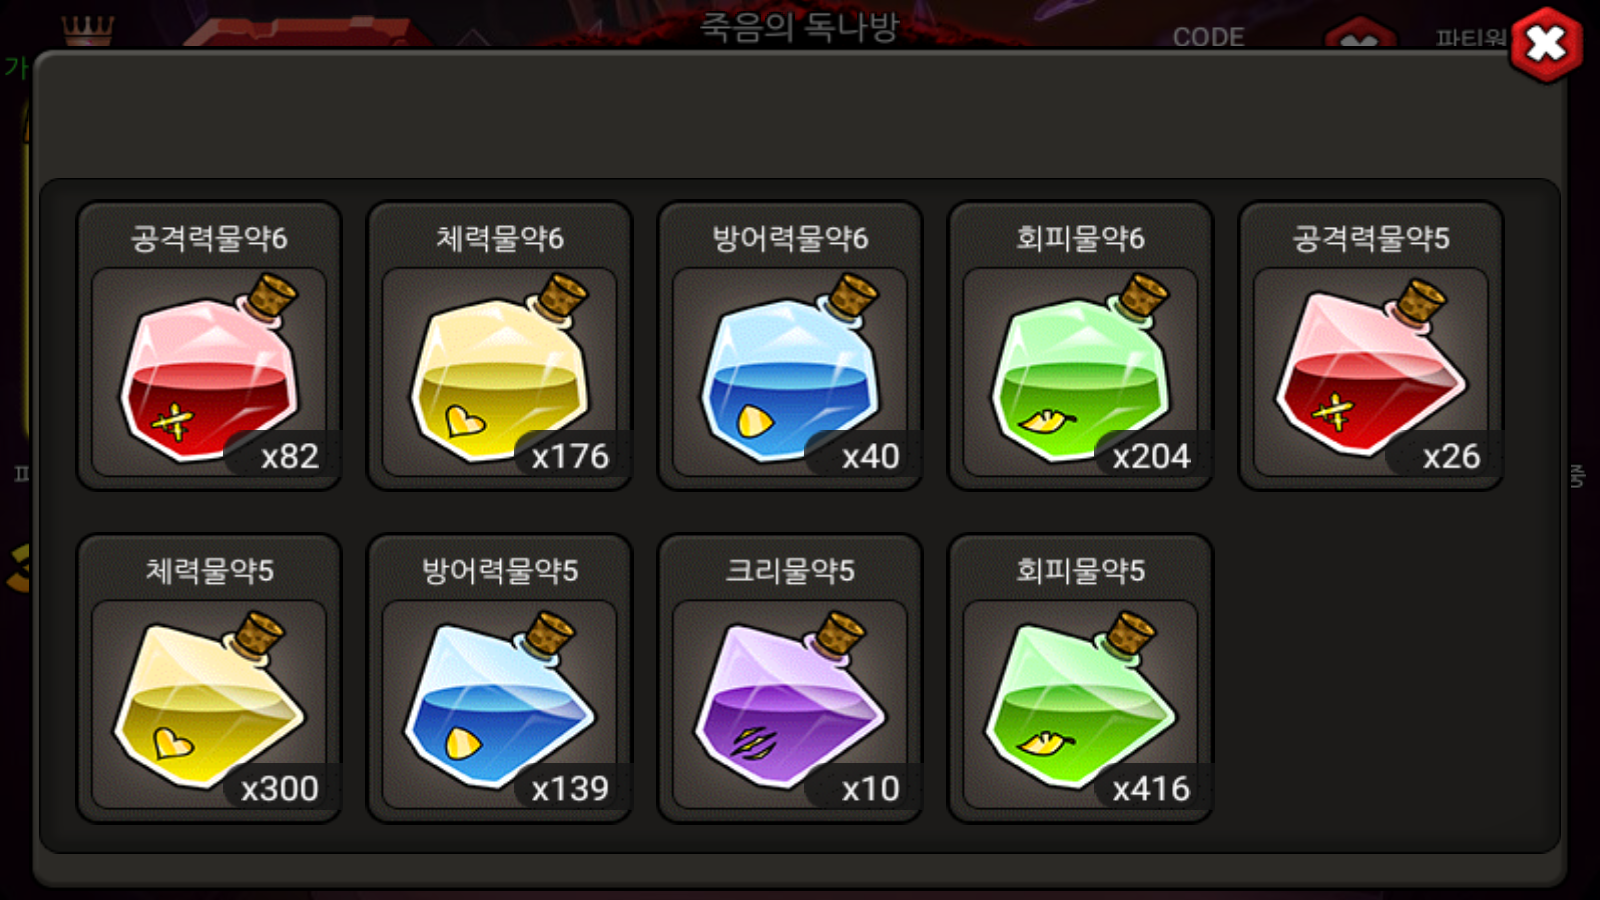
Task: Click the x204 count on 회피물약6
Action: pyautogui.click(x=1151, y=456)
